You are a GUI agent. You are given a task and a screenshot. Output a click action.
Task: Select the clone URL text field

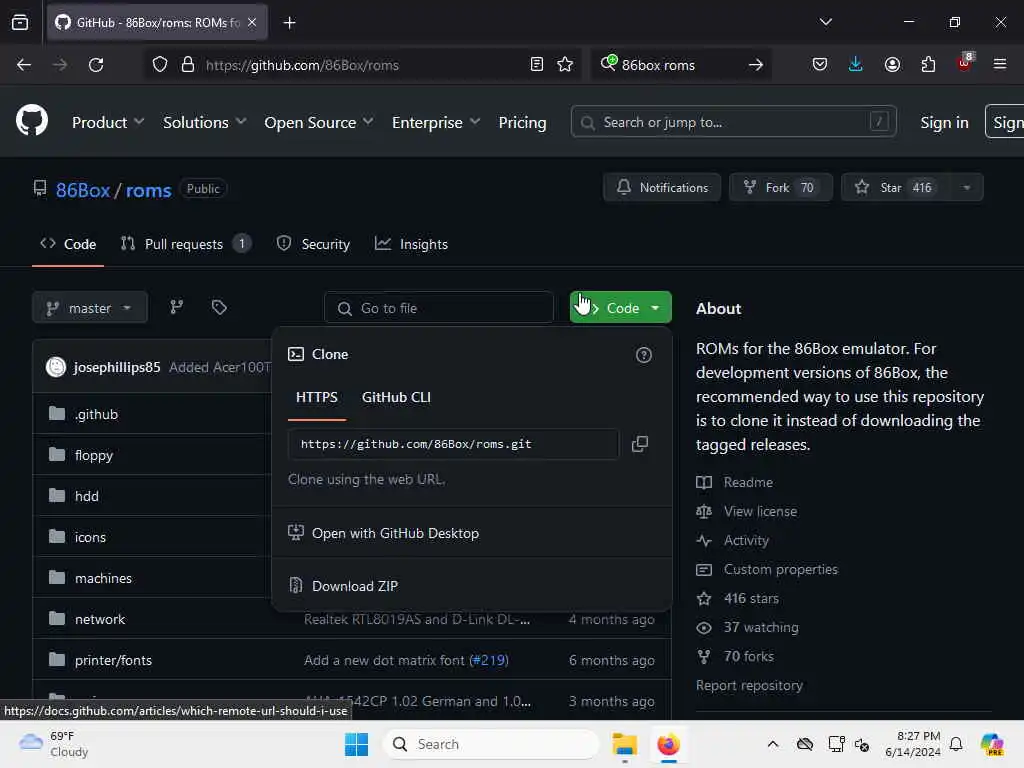pos(453,444)
